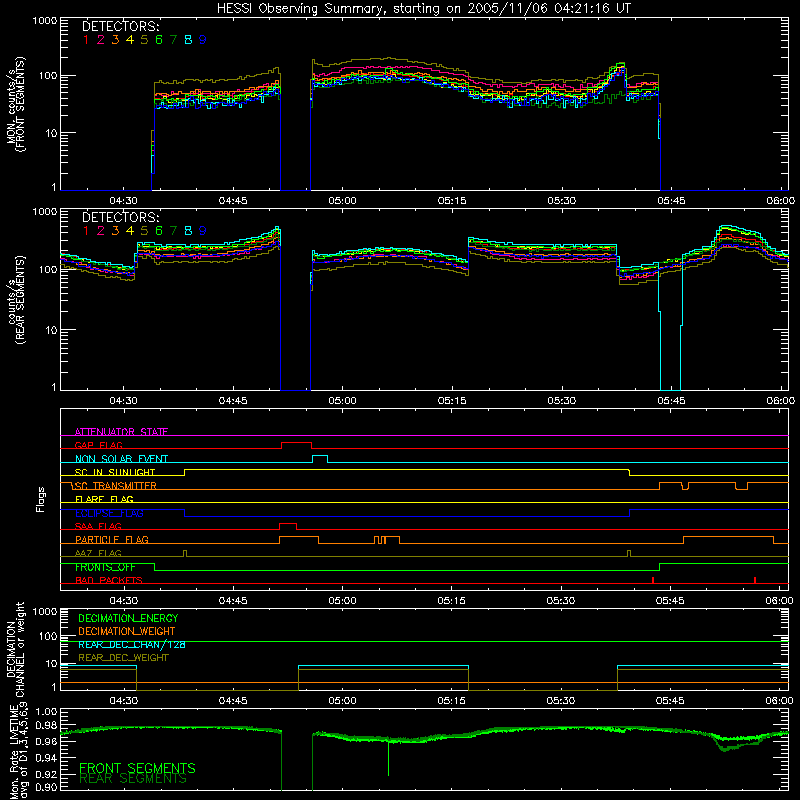Click detector 4 legend number in front segments panel
The image size is (800, 800).
click(130, 40)
